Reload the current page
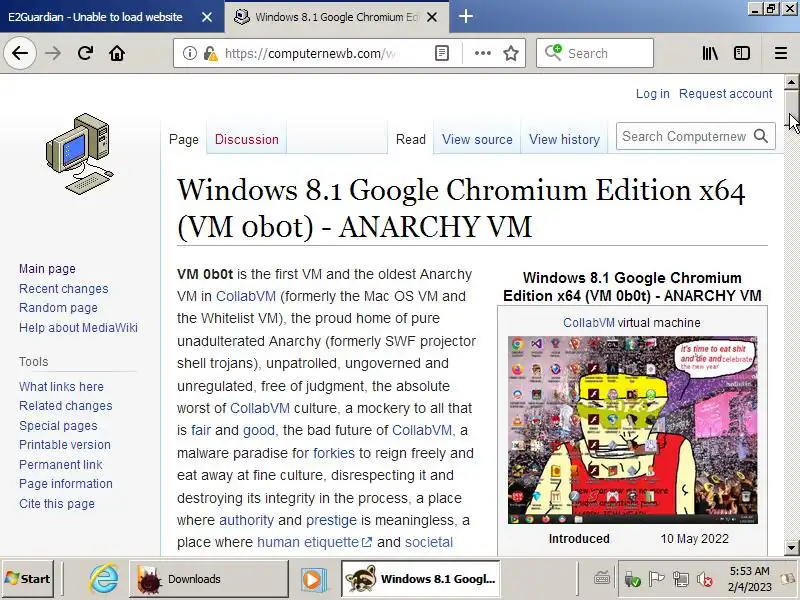Image resolution: width=800 pixels, height=600 pixels. (85, 53)
